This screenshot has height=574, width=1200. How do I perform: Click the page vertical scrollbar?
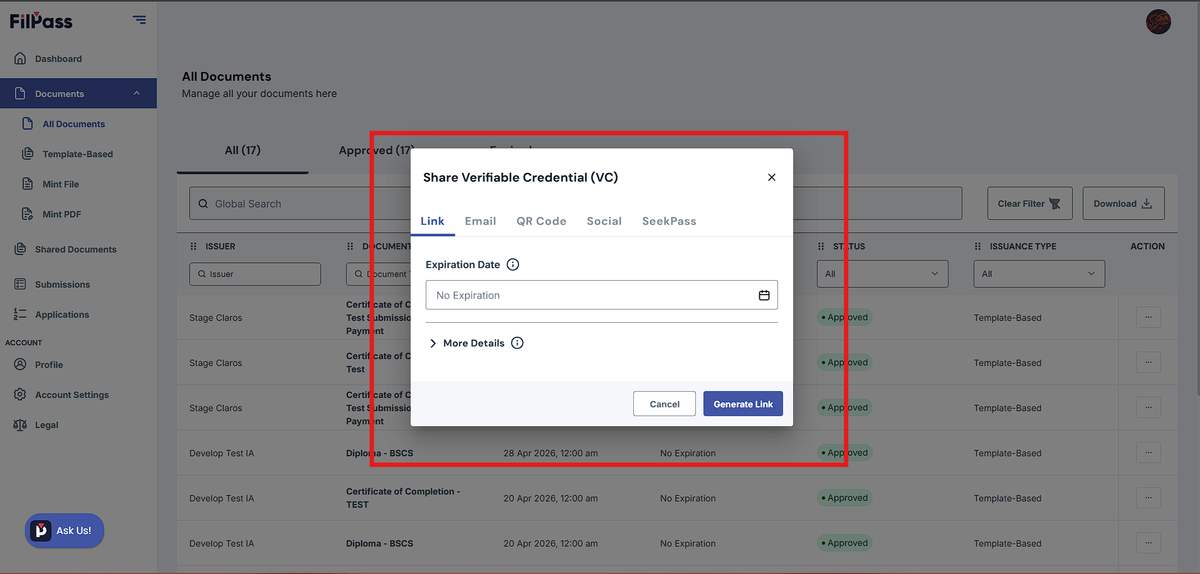1196,200
